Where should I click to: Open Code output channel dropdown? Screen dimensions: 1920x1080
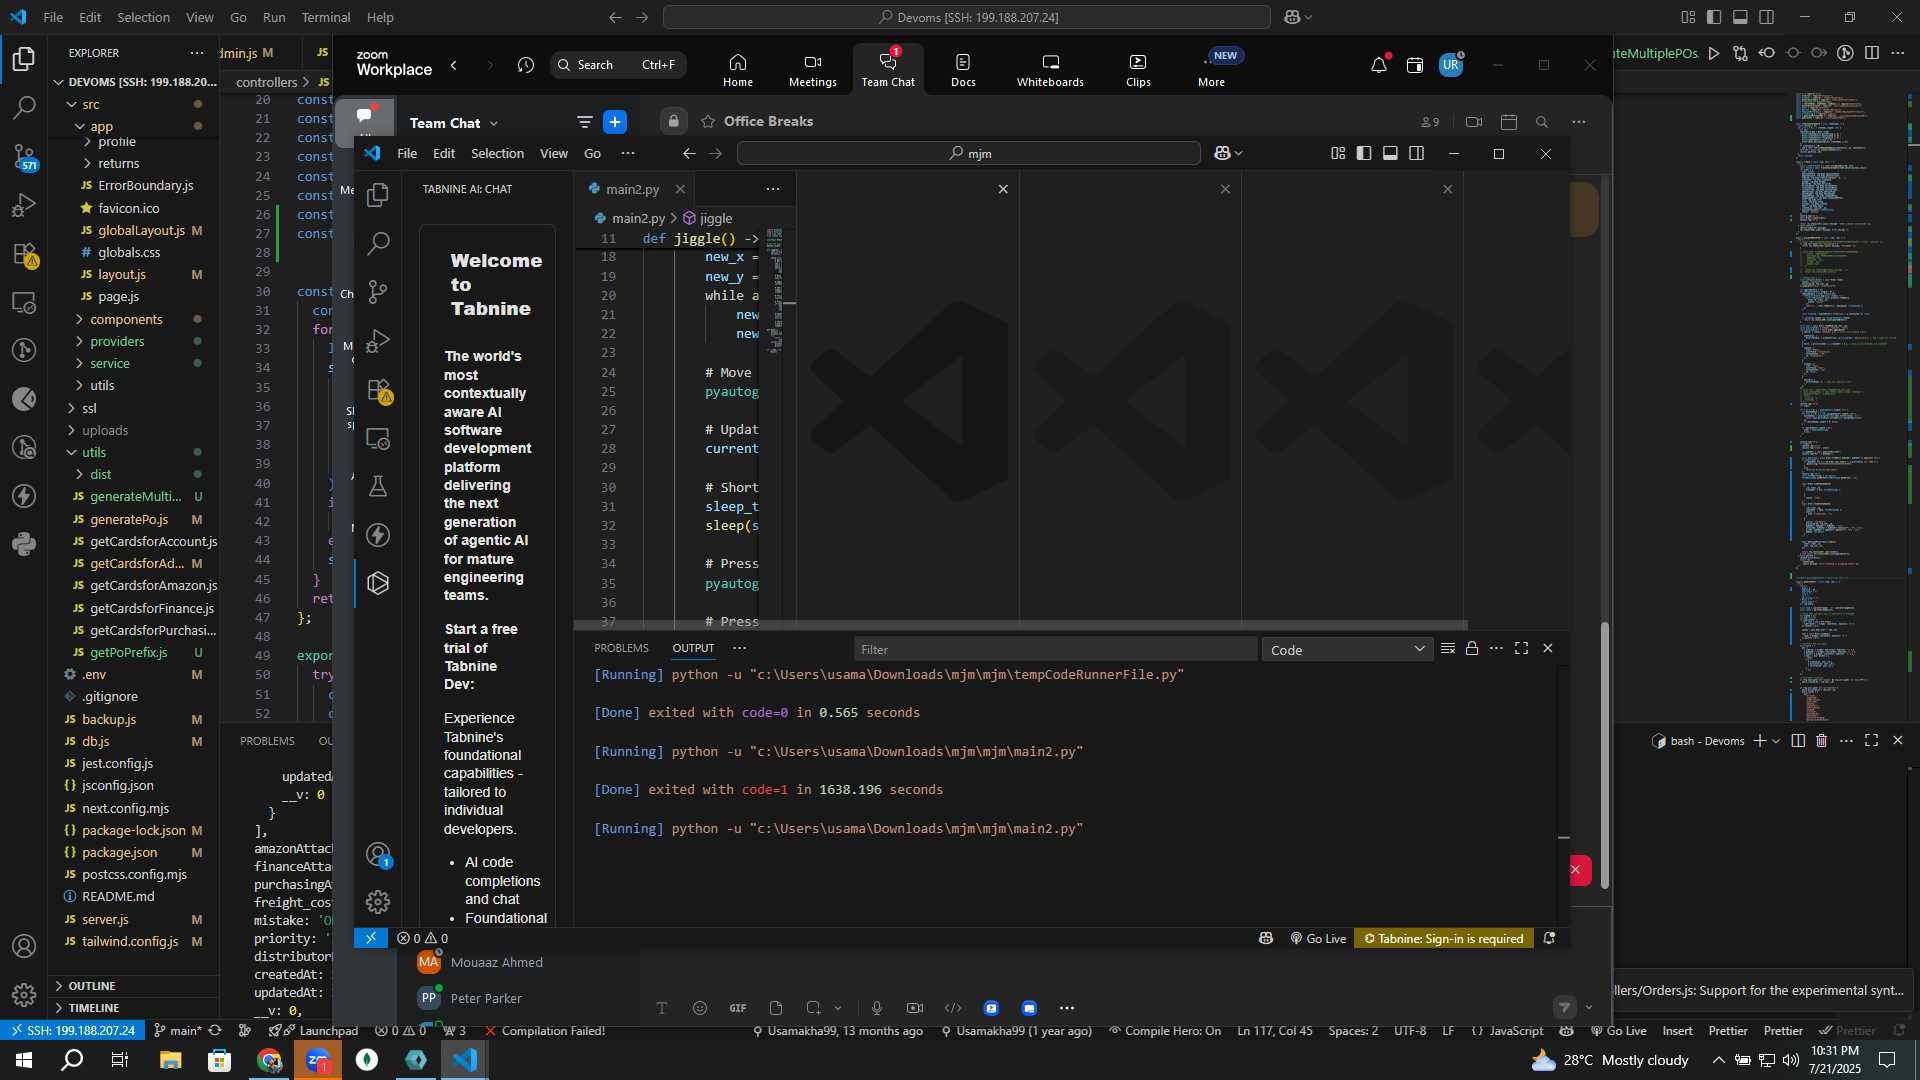1347,650
